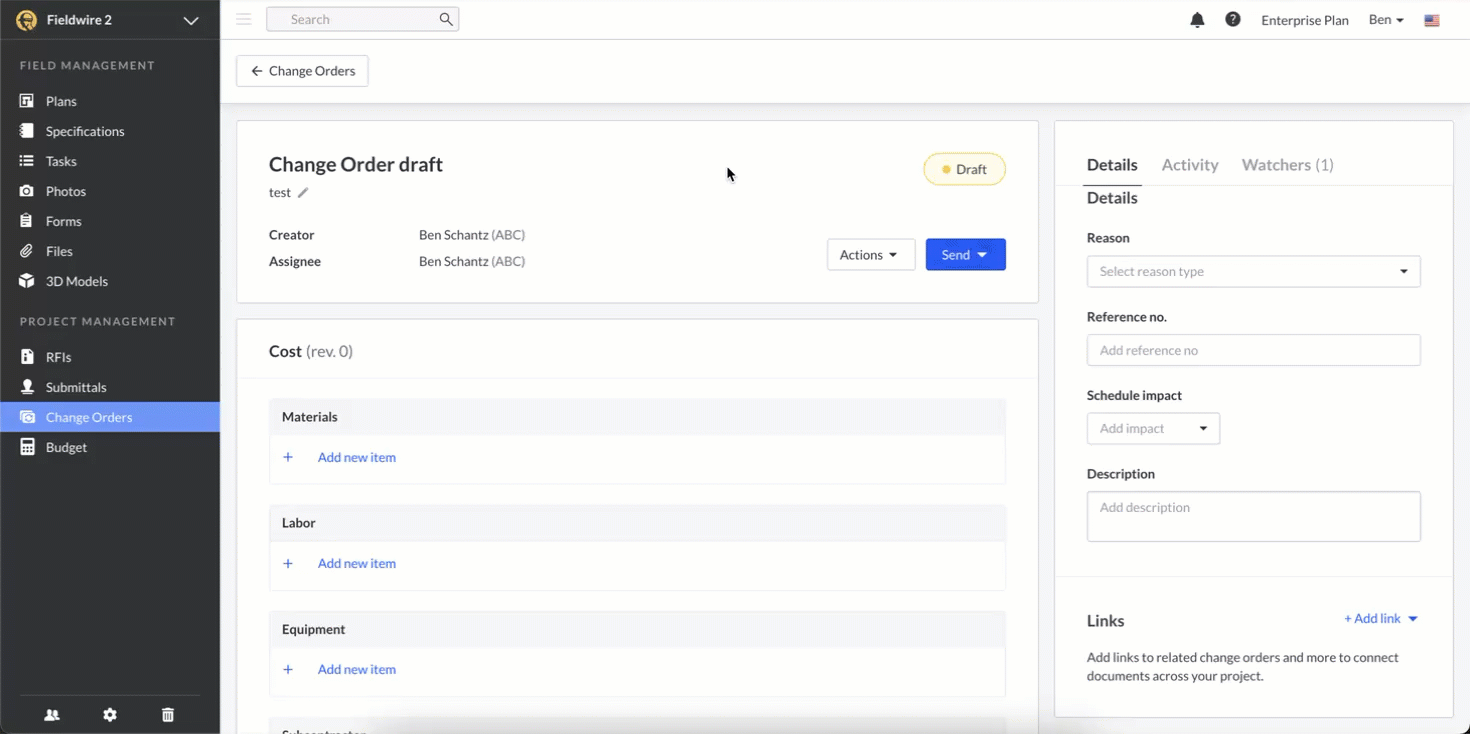
Task: Open Budget in the sidebar
Action: [x=66, y=447]
